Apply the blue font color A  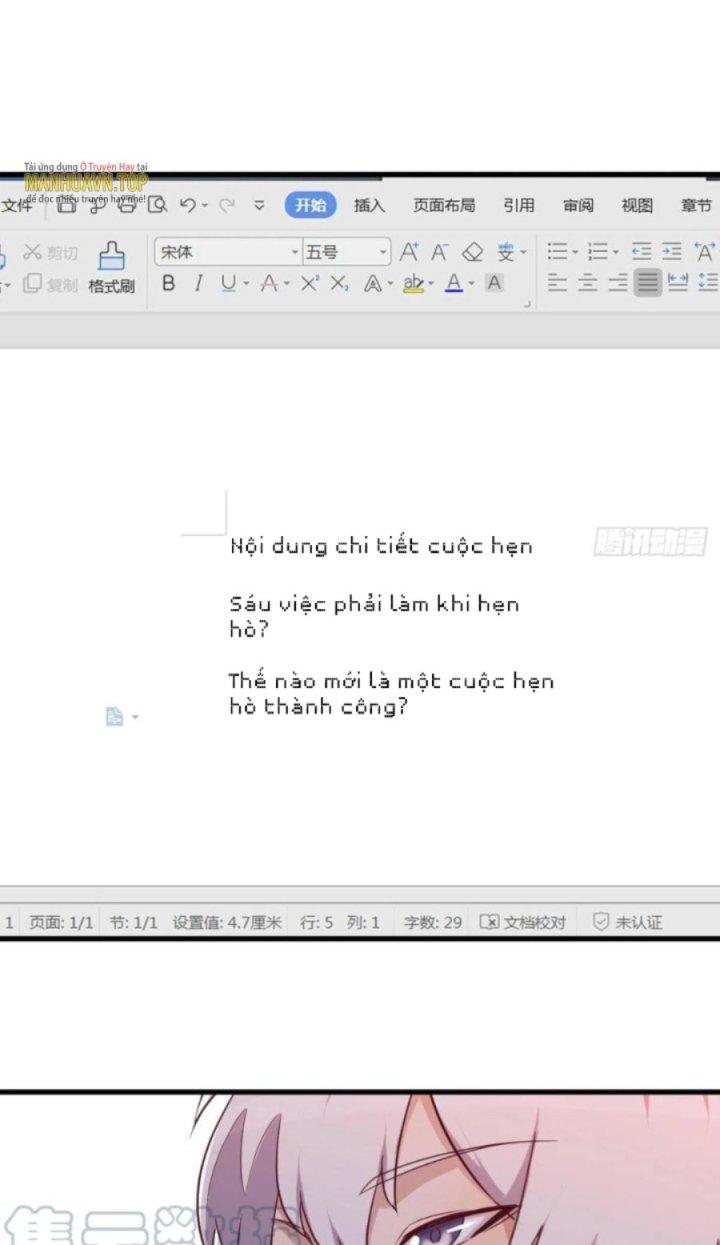pyautogui.click(x=454, y=284)
